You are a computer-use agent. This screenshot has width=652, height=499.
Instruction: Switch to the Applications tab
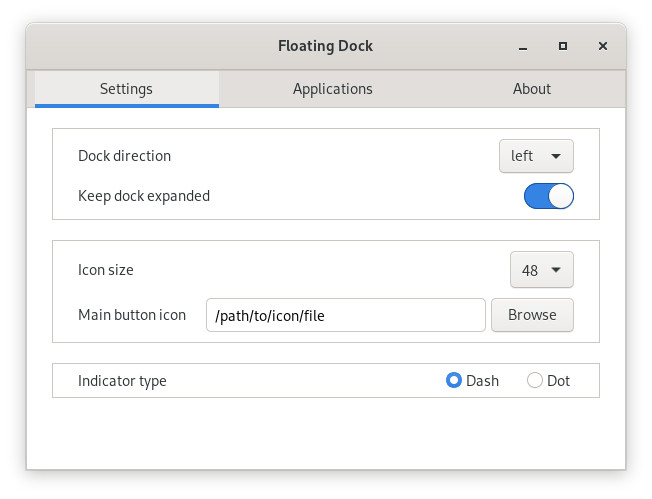[332, 89]
